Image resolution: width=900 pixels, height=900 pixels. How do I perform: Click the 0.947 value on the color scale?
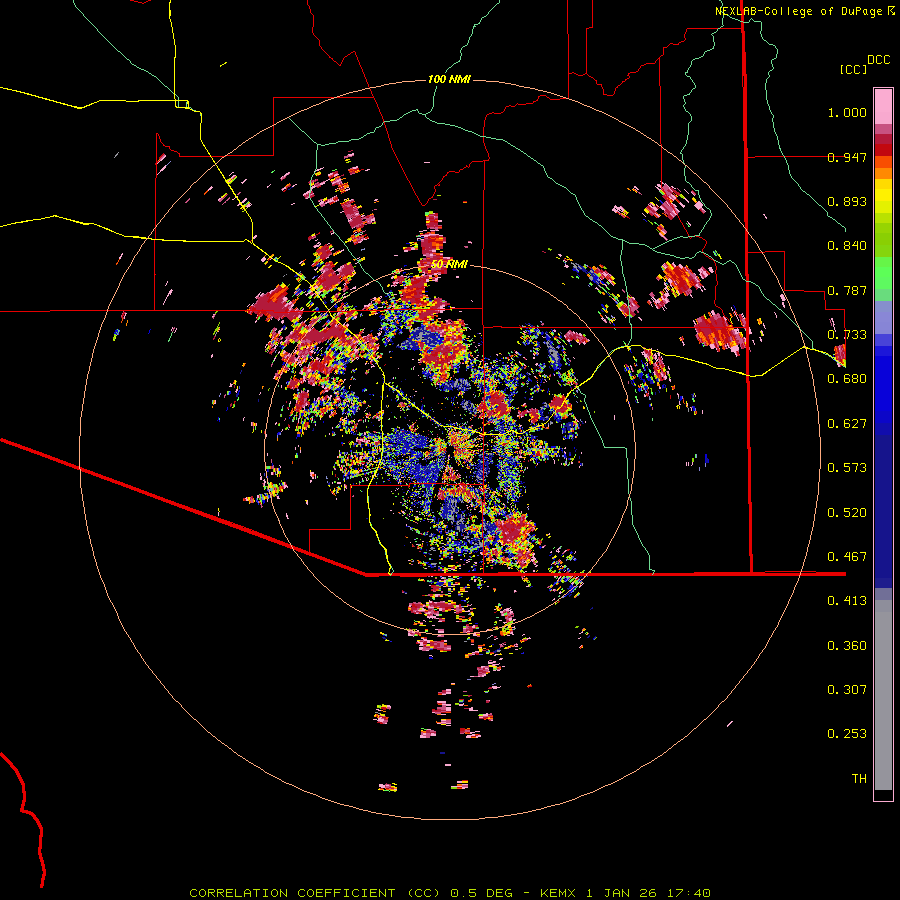click(x=847, y=157)
